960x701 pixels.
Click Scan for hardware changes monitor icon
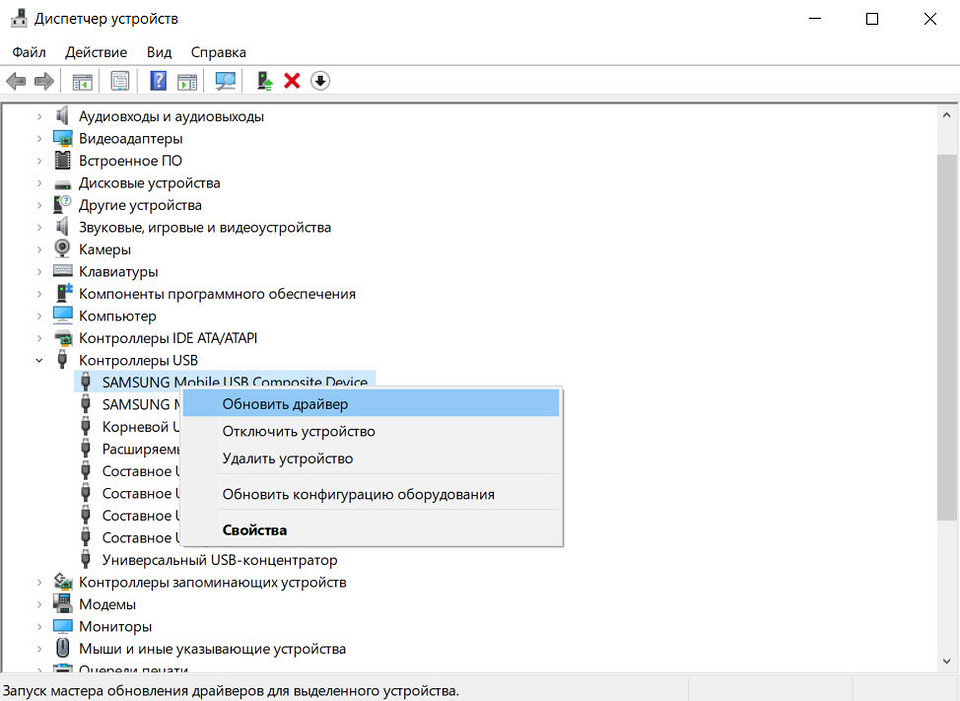click(x=226, y=81)
